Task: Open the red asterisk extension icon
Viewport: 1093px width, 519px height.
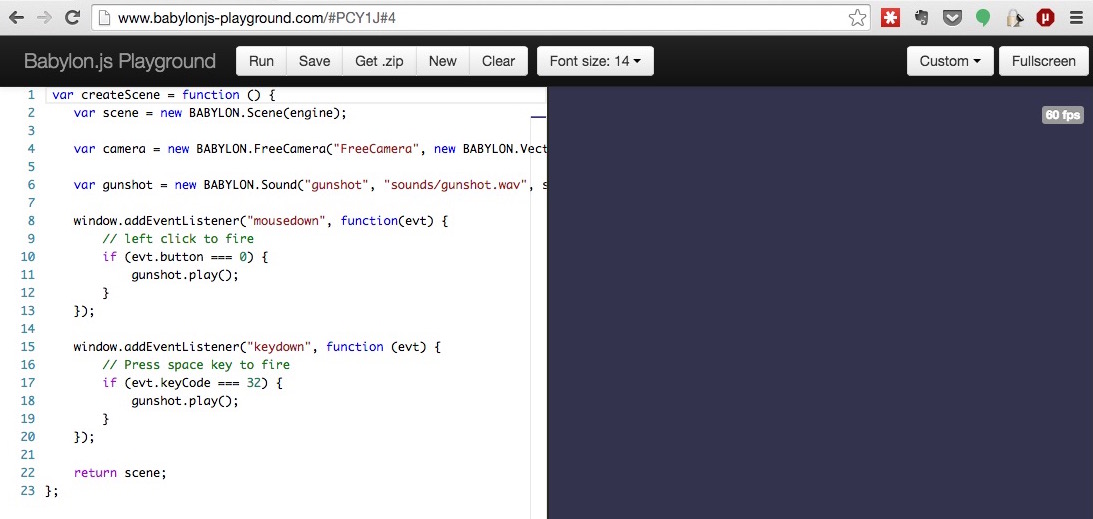Action: (889, 18)
